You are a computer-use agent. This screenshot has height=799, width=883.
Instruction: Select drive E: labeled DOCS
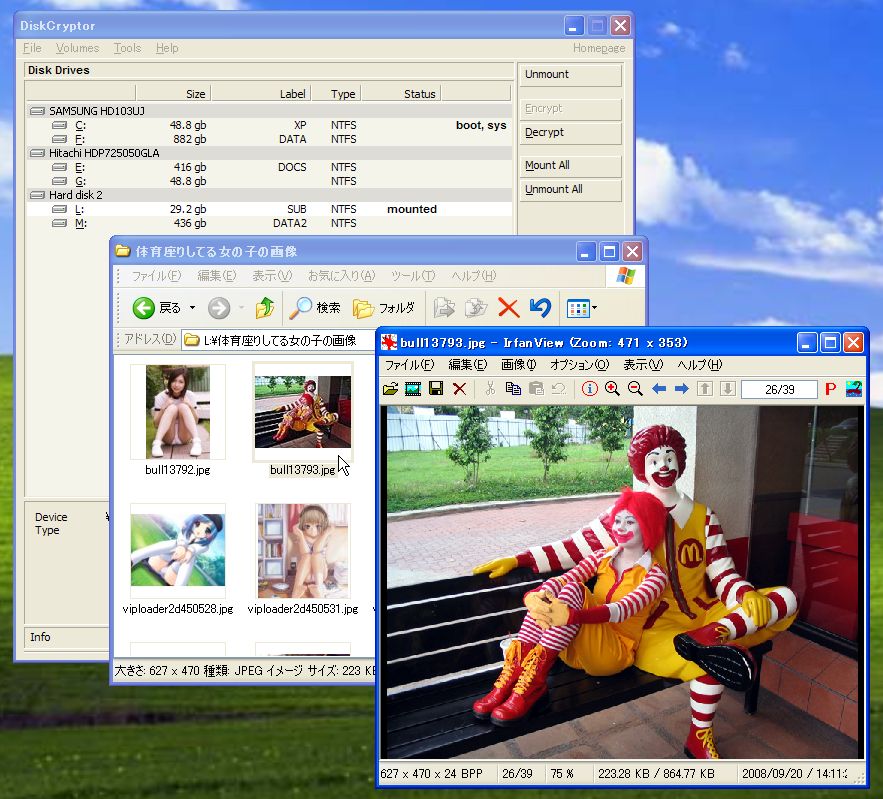[269, 167]
